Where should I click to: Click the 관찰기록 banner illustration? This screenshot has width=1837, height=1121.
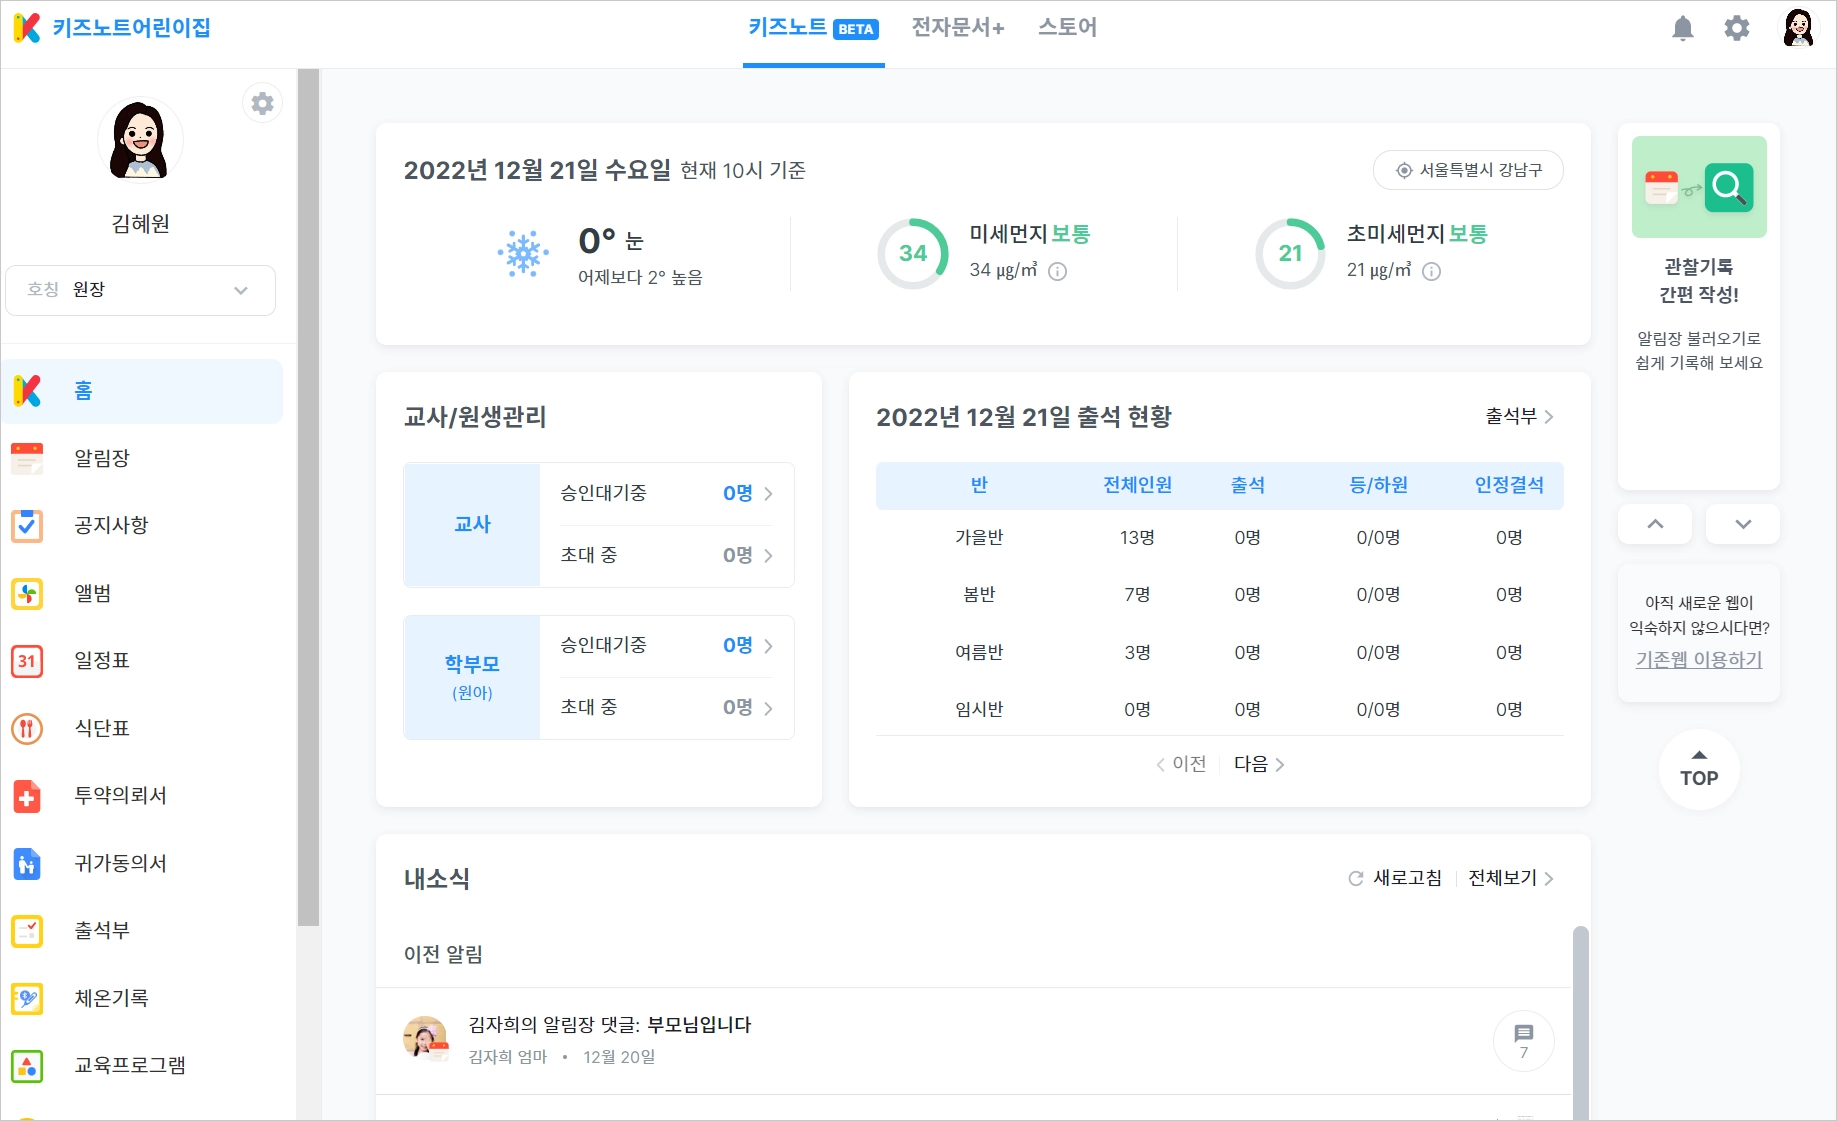(1699, 187)
